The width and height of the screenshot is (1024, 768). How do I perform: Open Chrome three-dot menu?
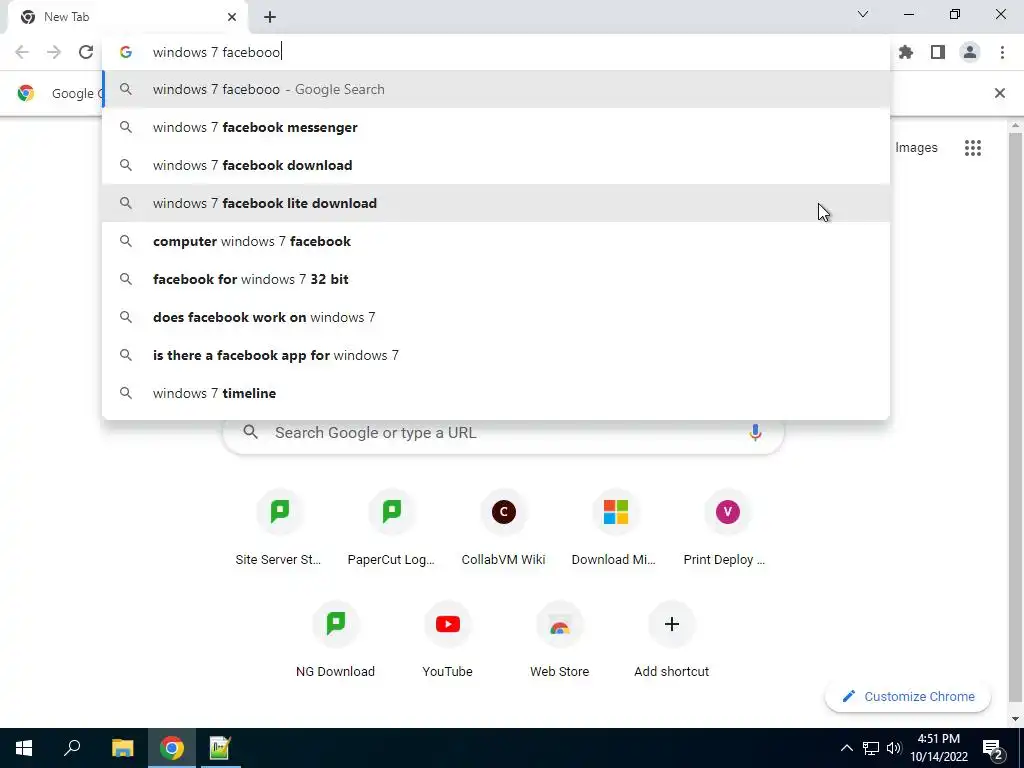(x=1002, y=52)
